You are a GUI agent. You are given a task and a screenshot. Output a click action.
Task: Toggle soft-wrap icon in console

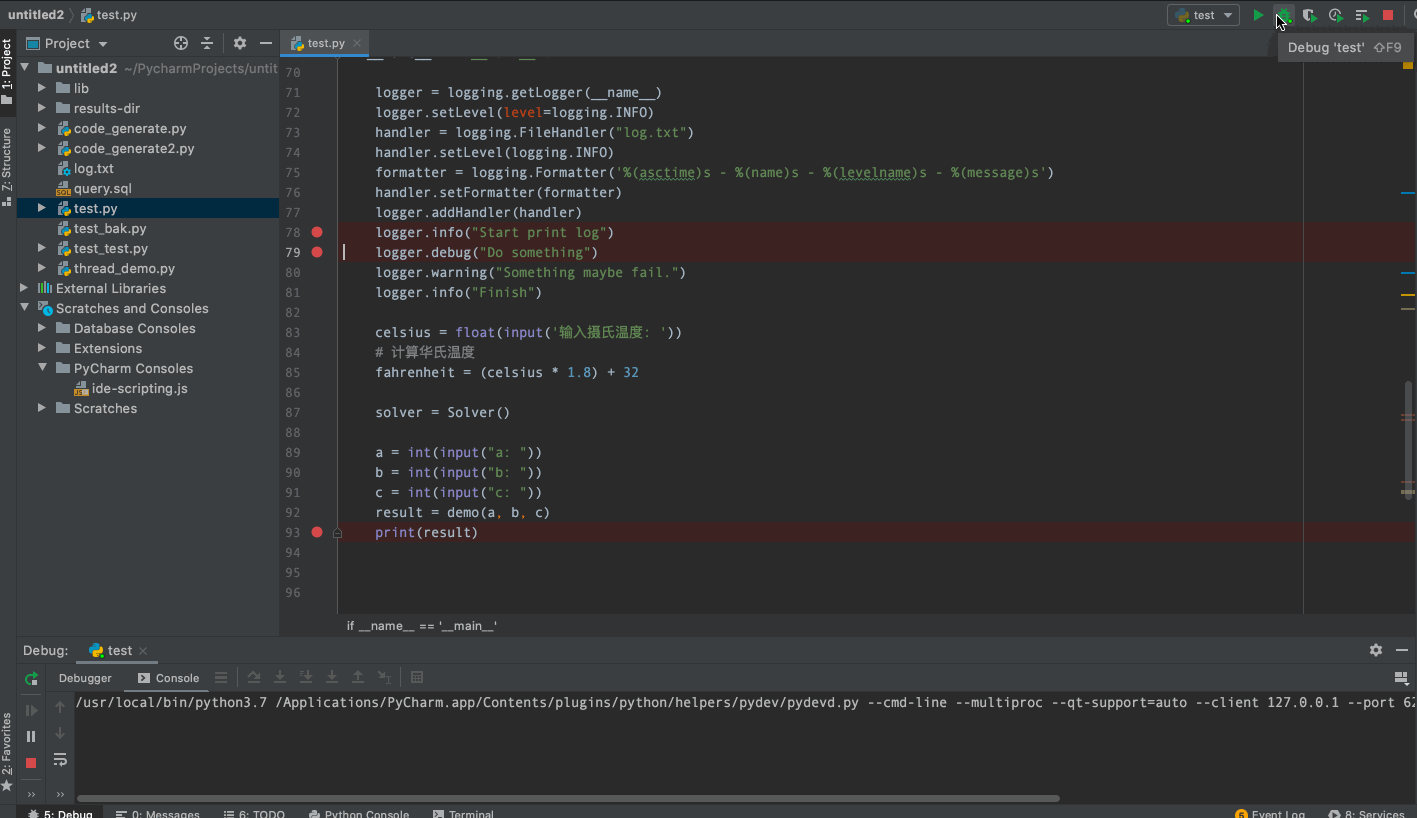60,760
